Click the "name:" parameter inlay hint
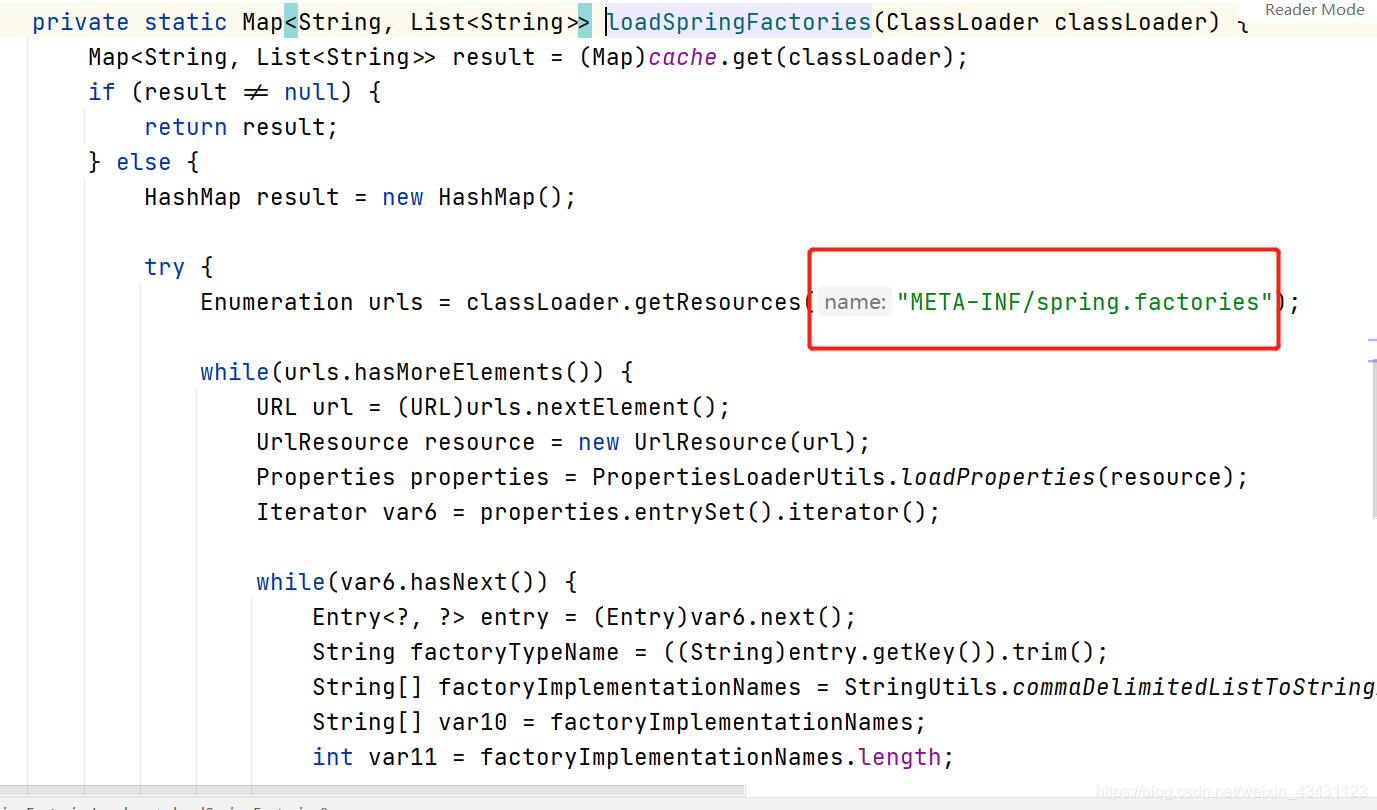This screenshot has width=1377, height=810. pos(854,302)
